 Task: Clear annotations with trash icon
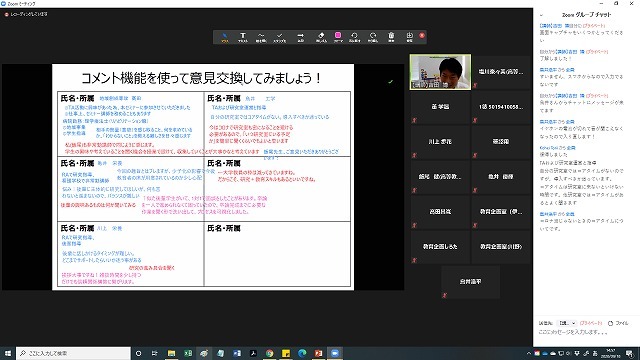(x=391, y=37)
